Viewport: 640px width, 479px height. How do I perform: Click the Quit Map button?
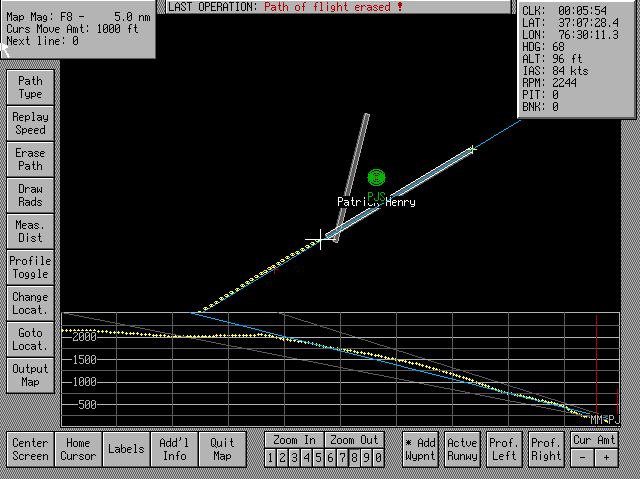point(222,449)
